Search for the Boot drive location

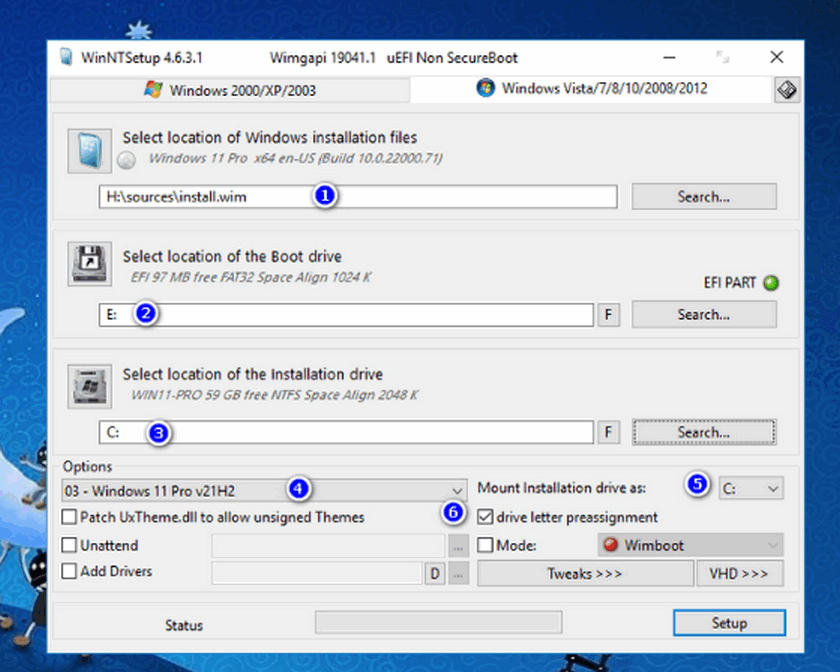click(704, 315)
